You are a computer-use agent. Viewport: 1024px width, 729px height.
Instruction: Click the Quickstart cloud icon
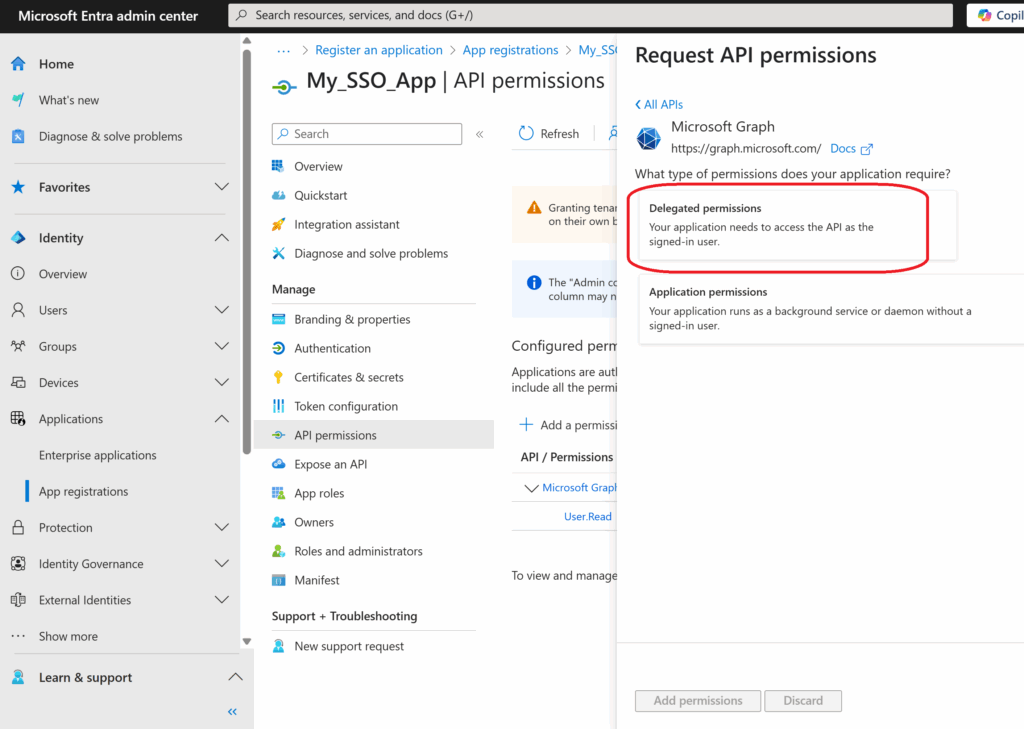[x=279, y=195]
